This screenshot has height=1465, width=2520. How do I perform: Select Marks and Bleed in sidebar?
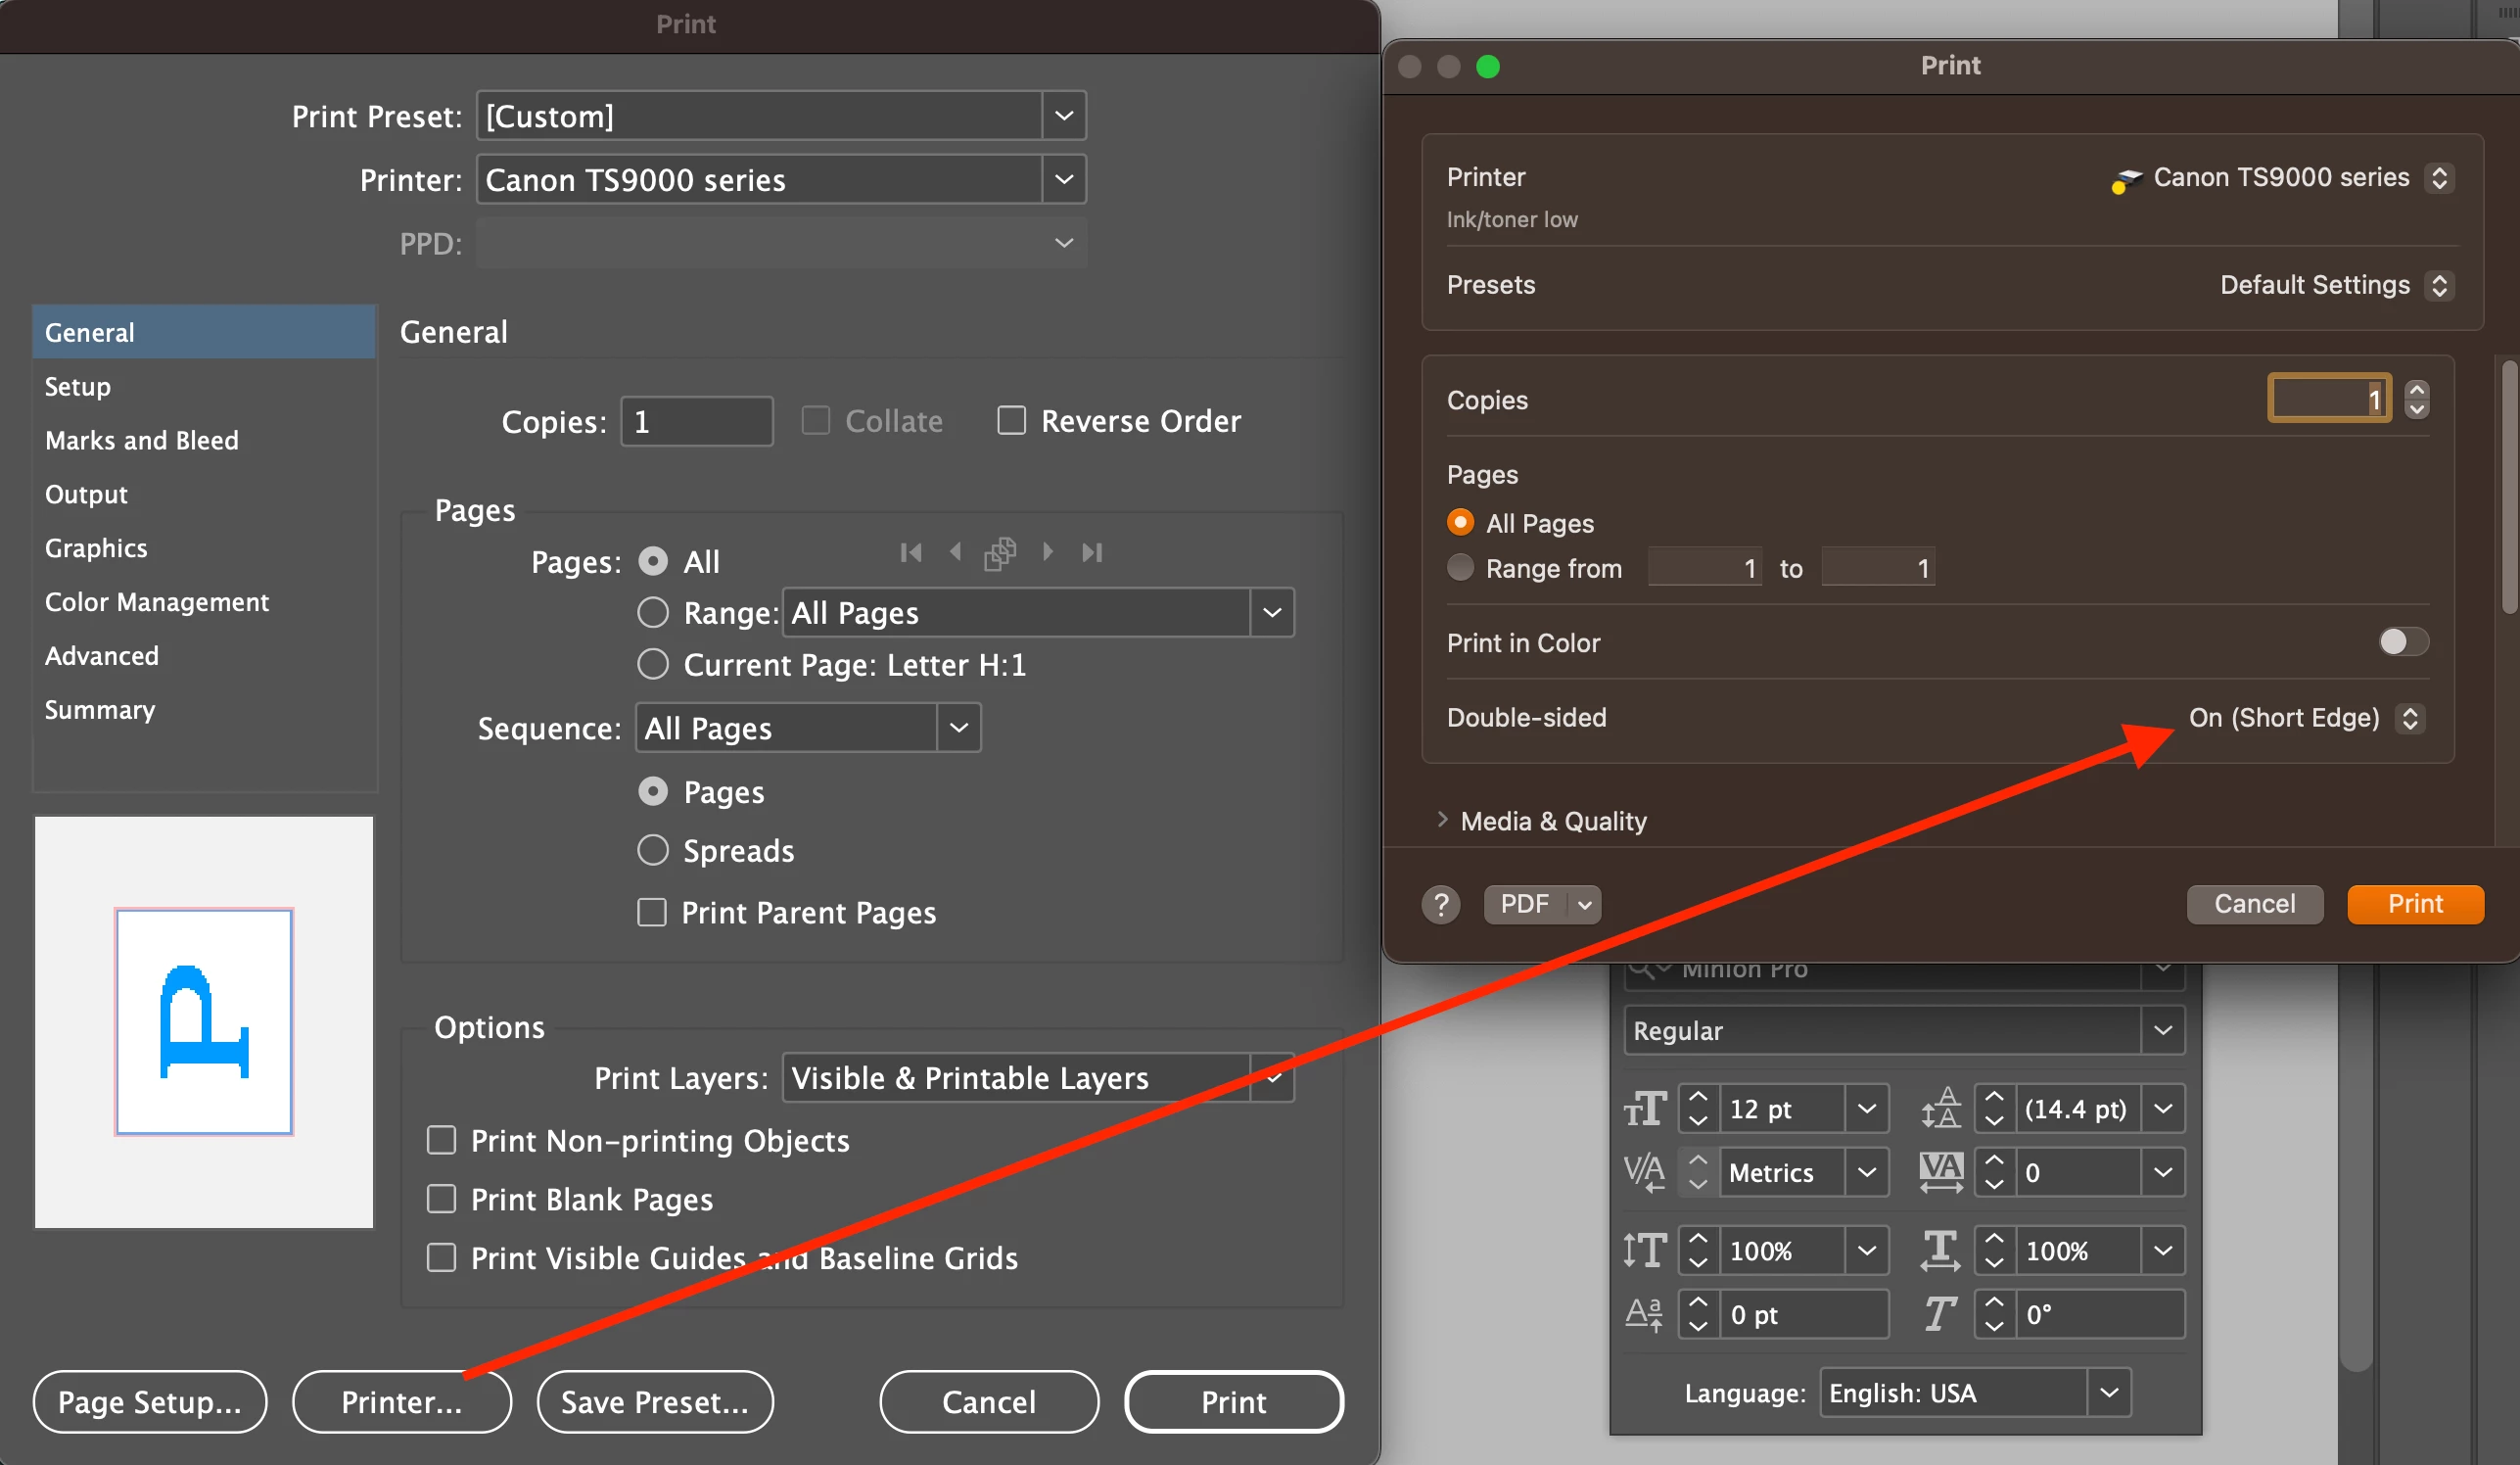[x=142, y=440]
